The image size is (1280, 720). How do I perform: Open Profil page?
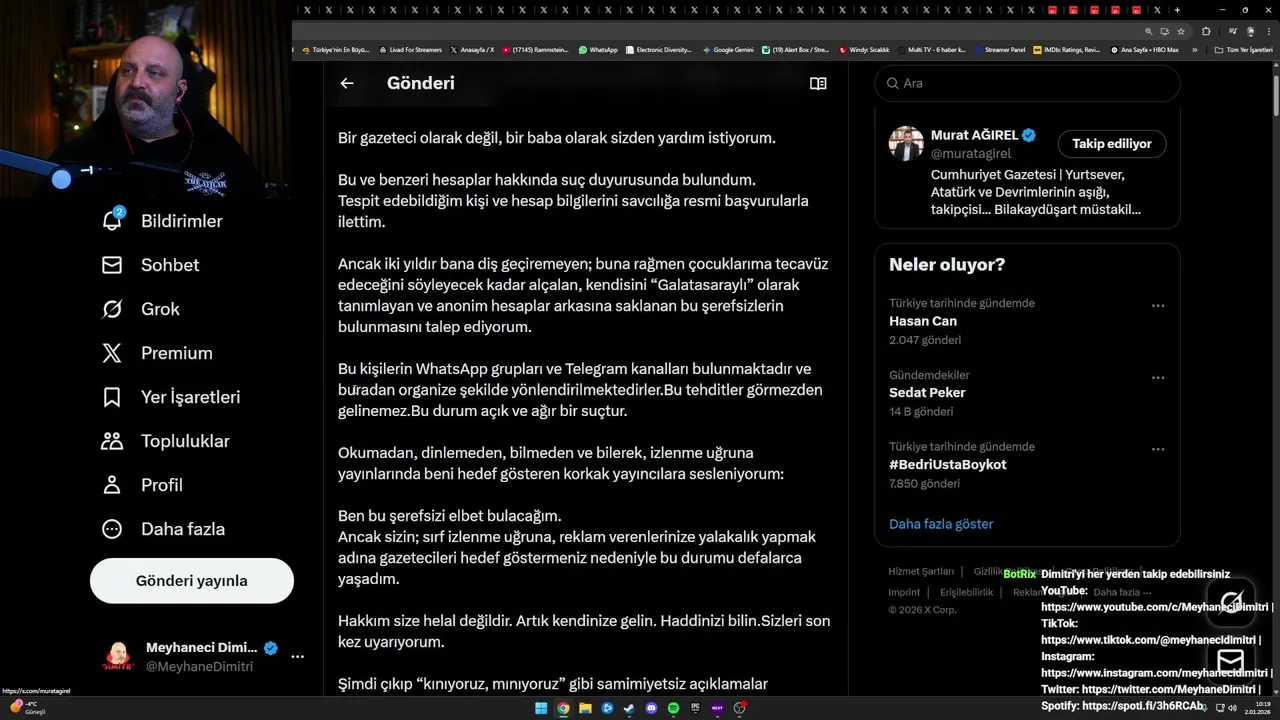pyautogui.click(x=142, y=485)
